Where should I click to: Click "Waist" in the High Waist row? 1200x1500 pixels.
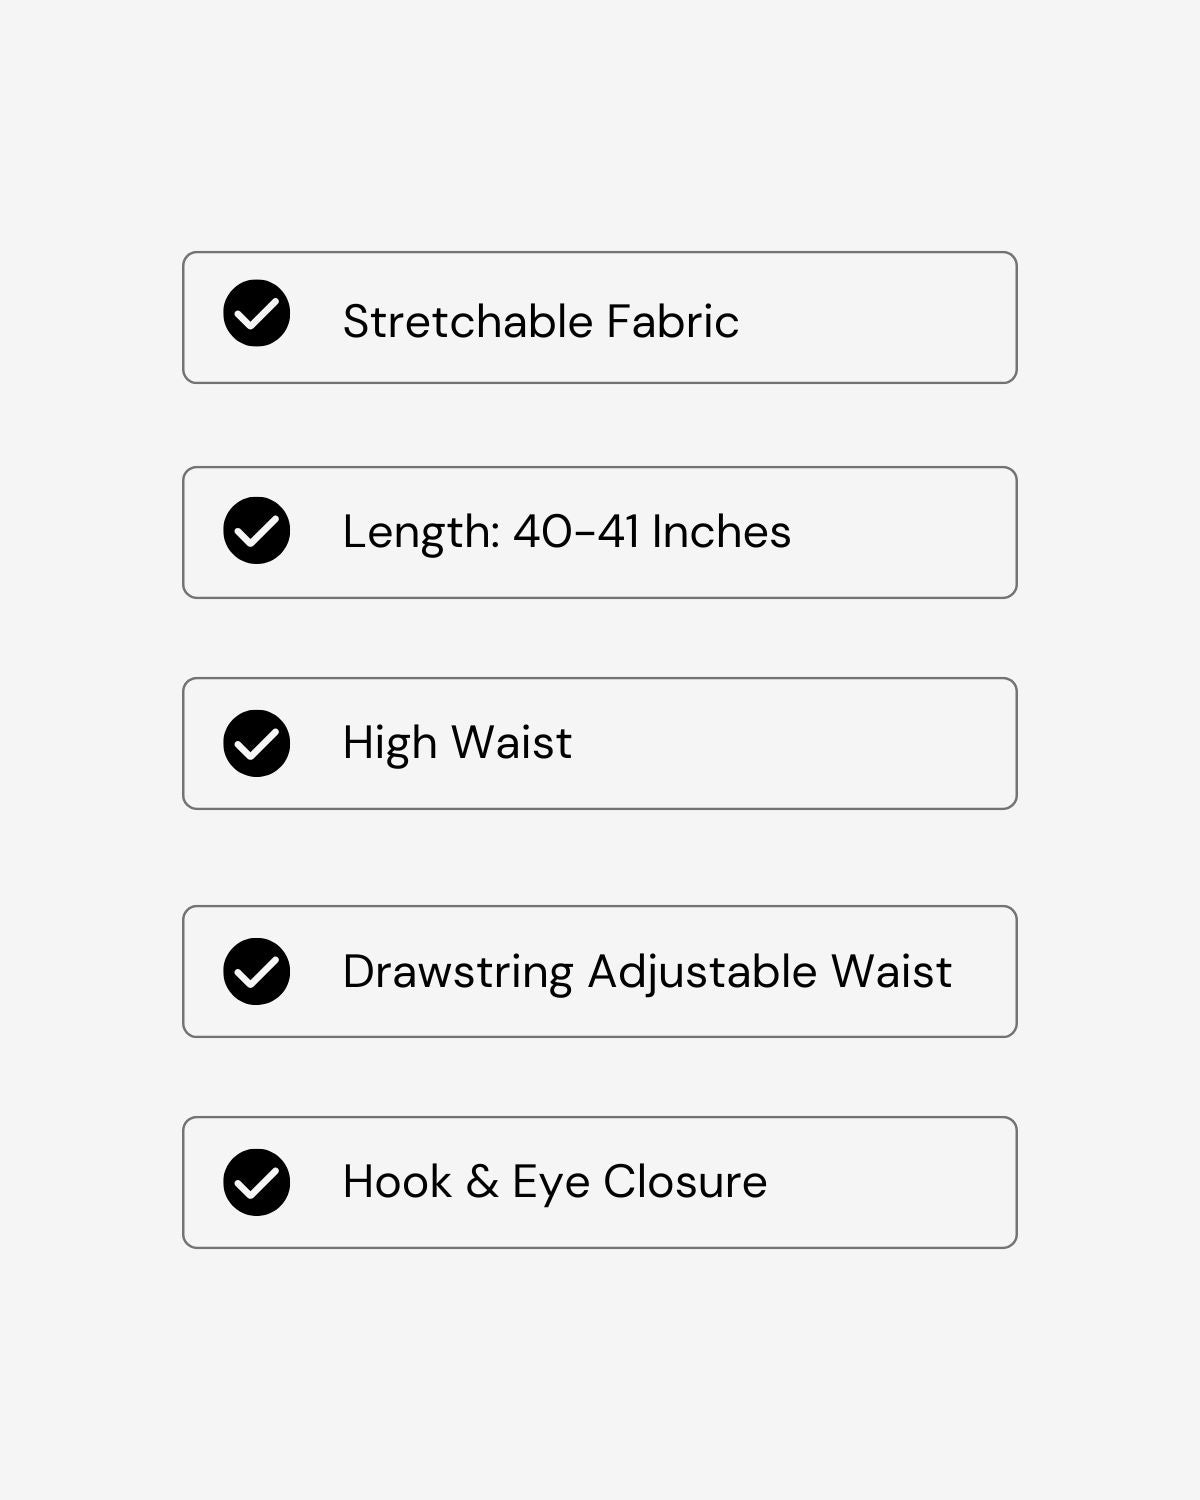point(511,743)
